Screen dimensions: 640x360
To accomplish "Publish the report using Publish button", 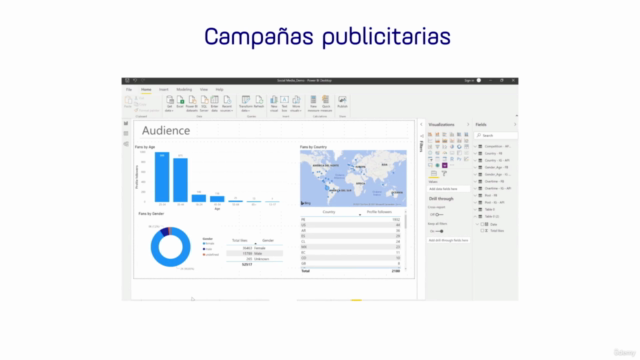I will point(342,102).
